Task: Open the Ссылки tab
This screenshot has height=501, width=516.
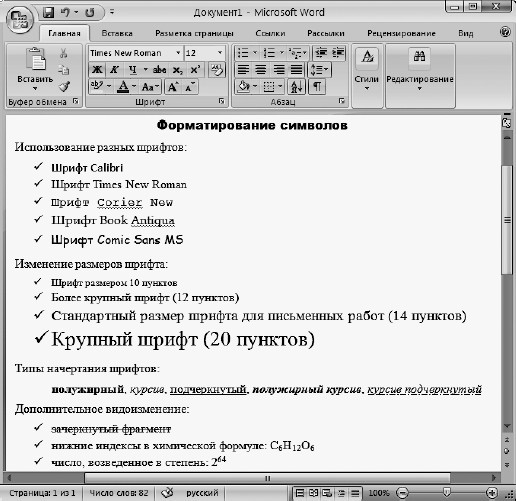Action: (x=270, y=33)
